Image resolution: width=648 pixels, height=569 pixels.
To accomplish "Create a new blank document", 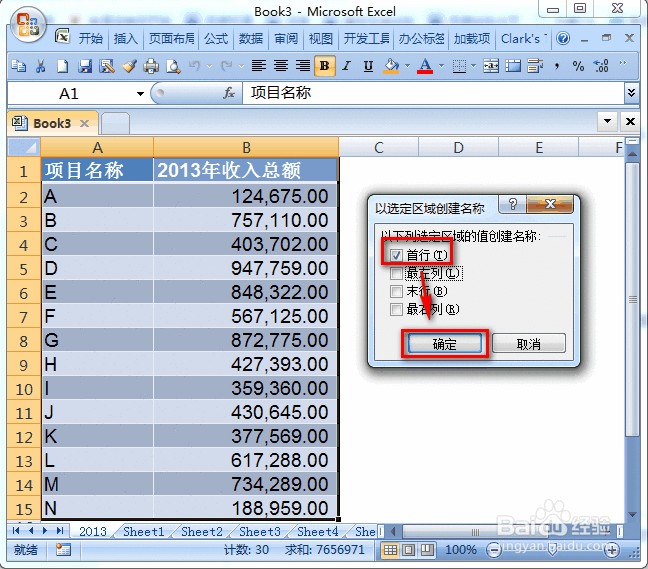I will click(x=62, y=66).
